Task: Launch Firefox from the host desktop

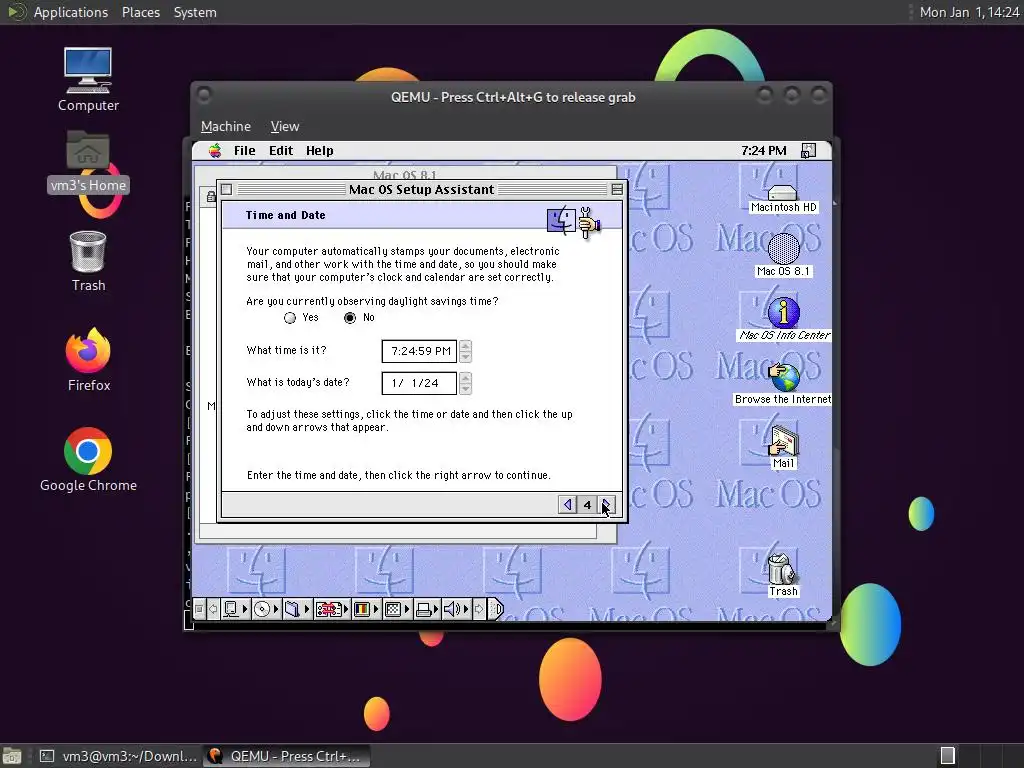Action: [88, 360]
